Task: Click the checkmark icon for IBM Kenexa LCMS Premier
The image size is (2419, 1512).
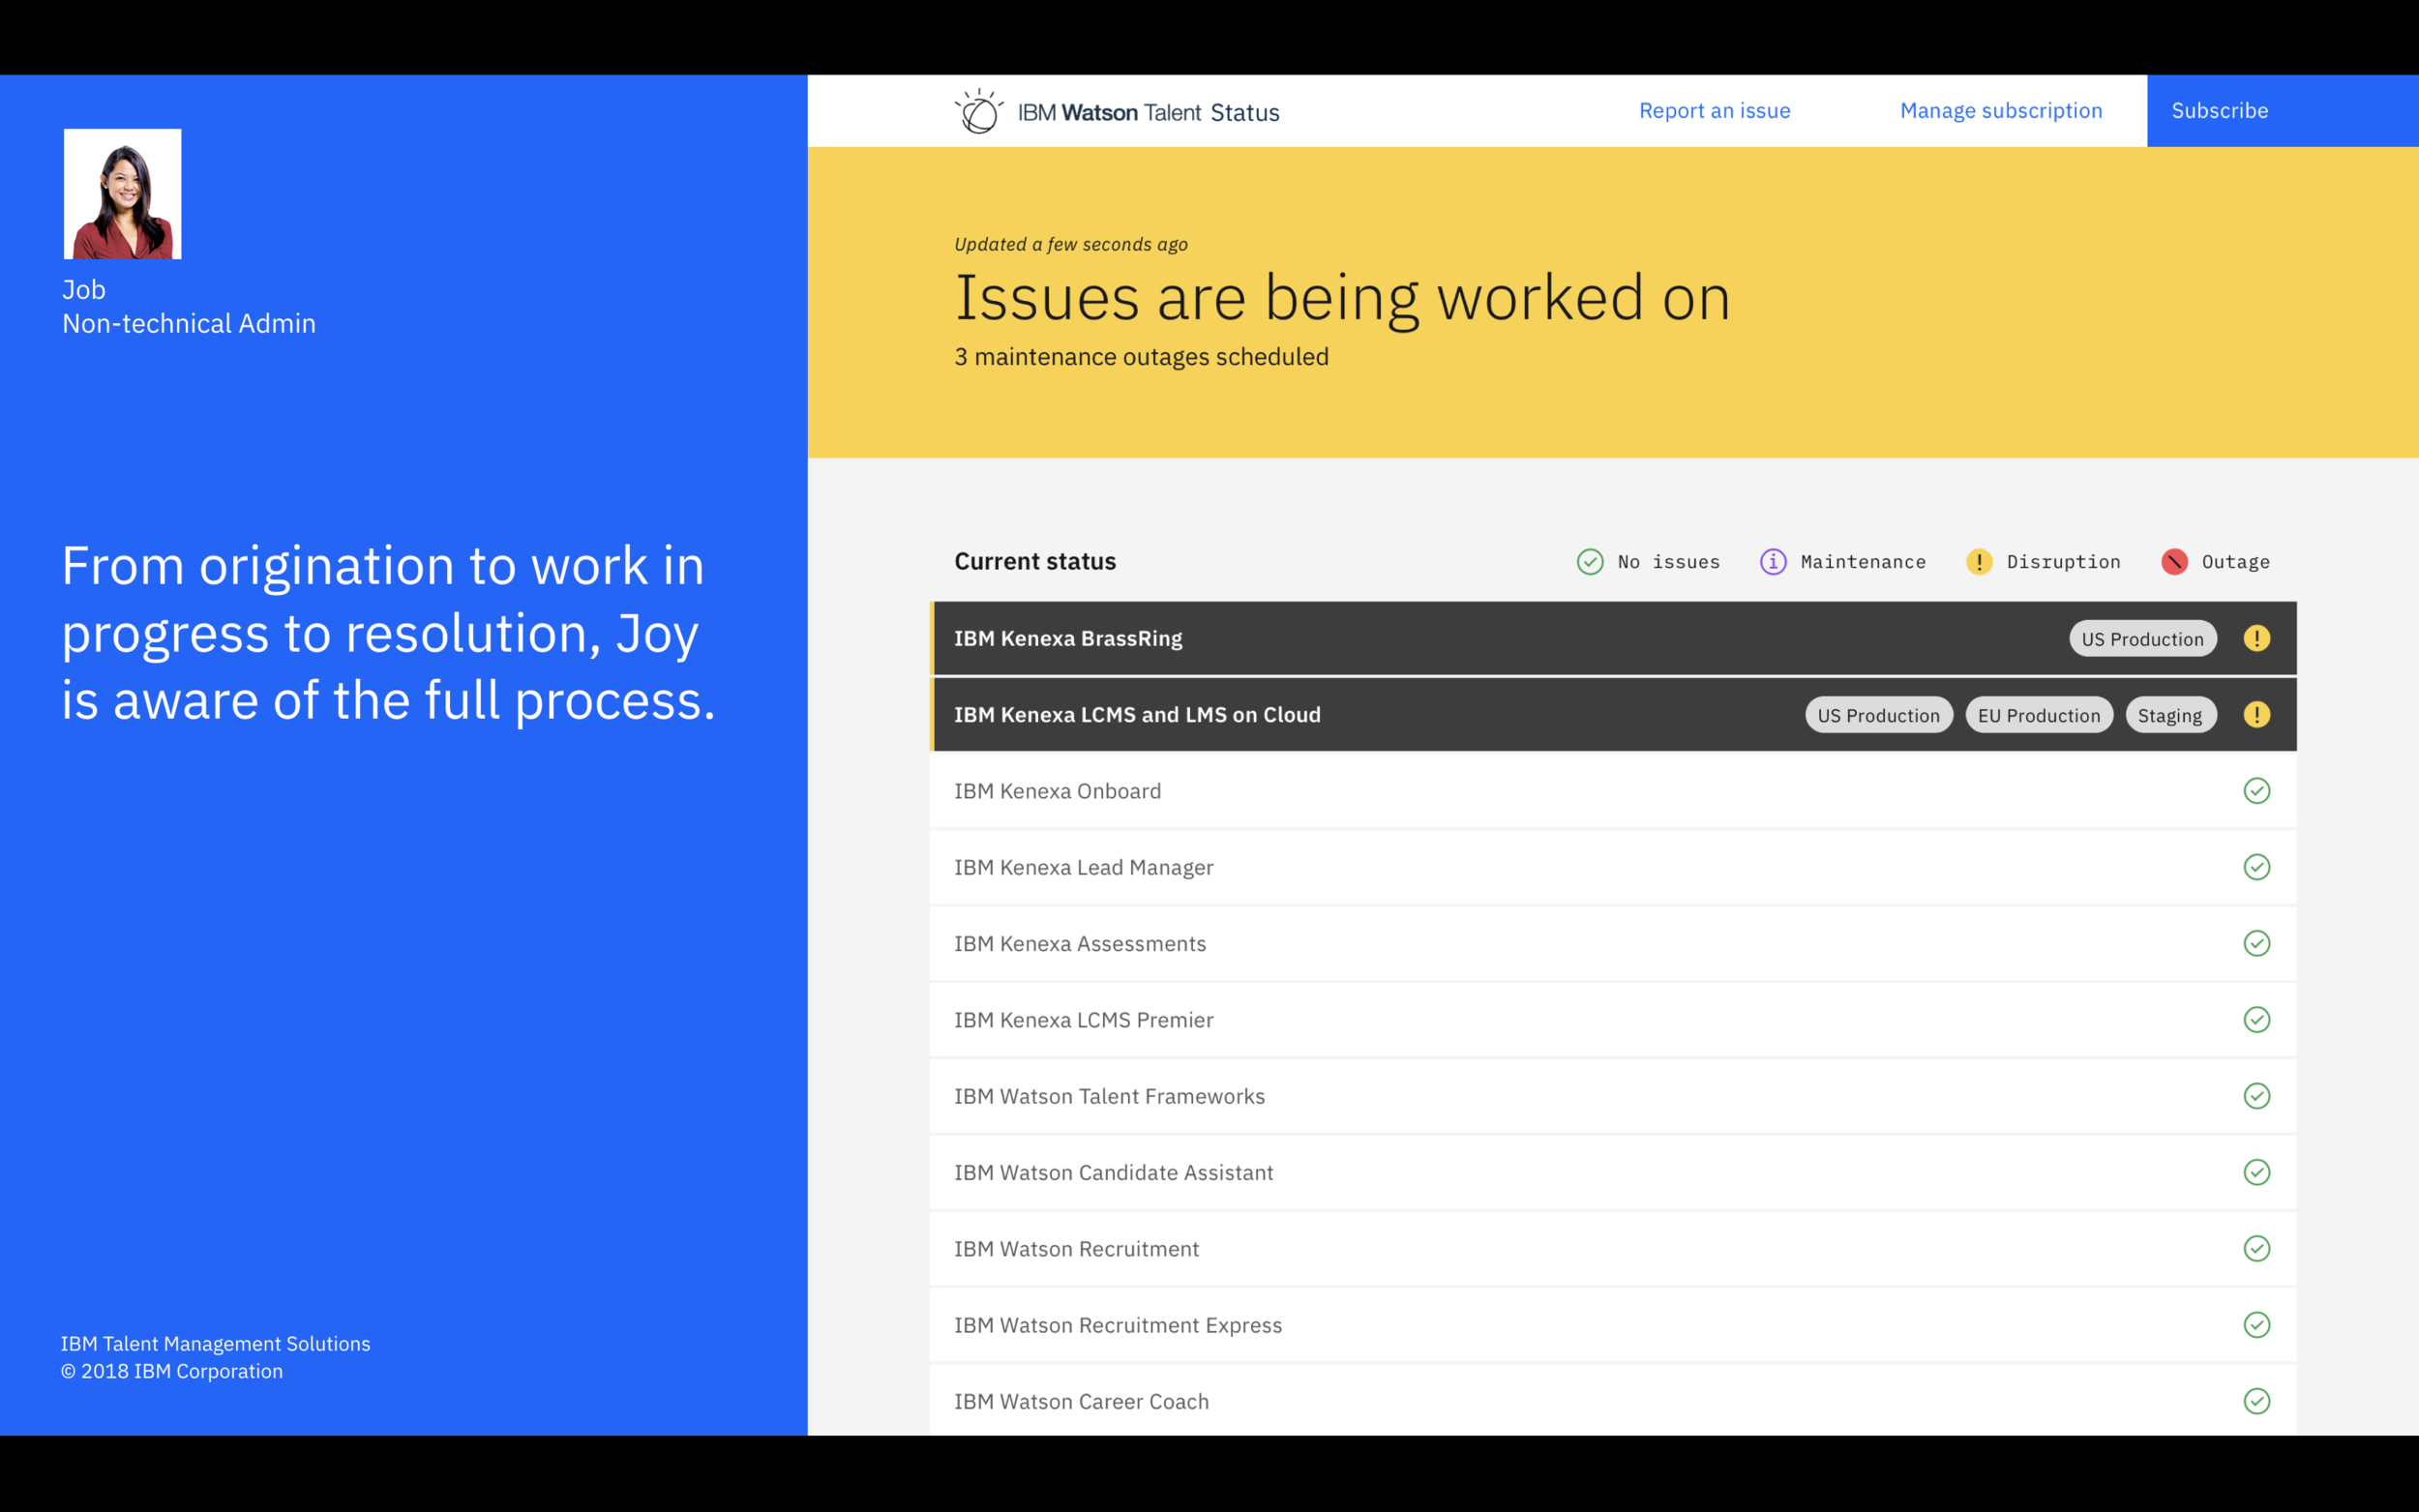Action: [2257, 1020]
